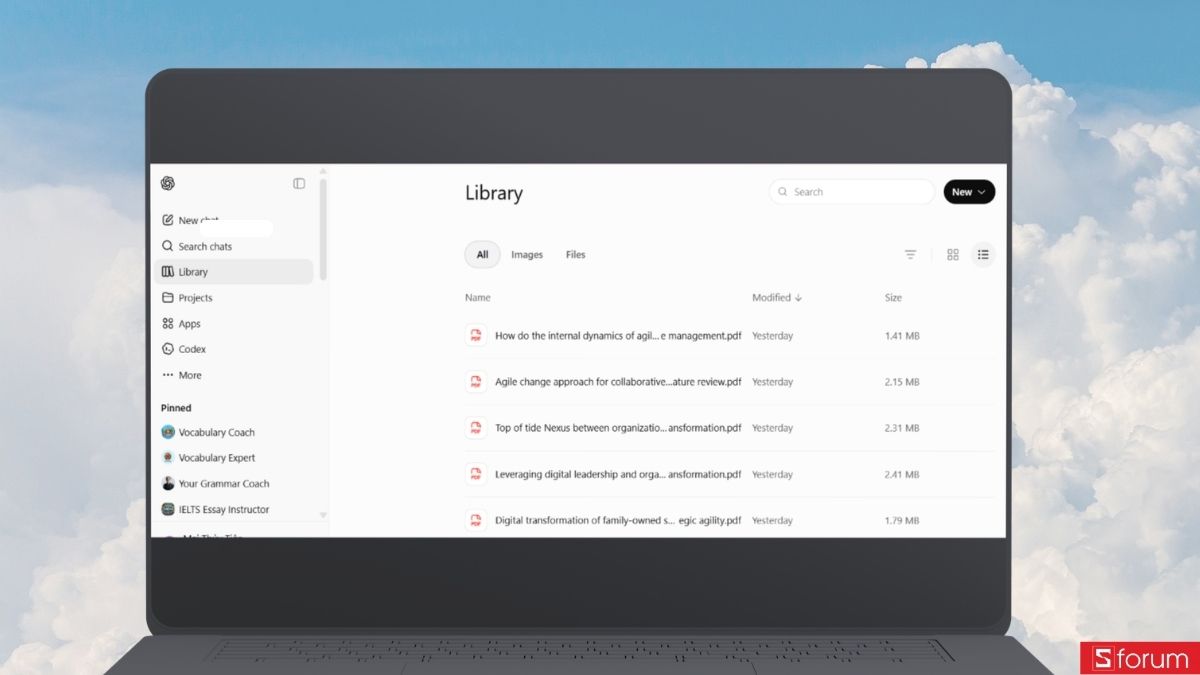Click PDF icon of 'Agile change approach' file
1200x675 pixels.
[x=476, y=382]
